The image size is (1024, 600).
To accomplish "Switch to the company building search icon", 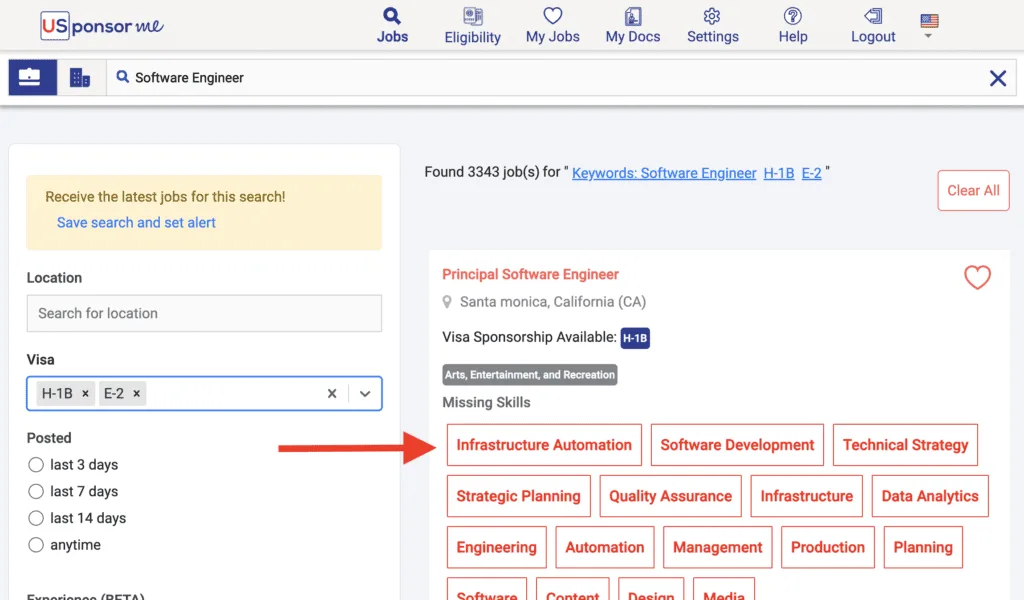I will tap(80, 78).
